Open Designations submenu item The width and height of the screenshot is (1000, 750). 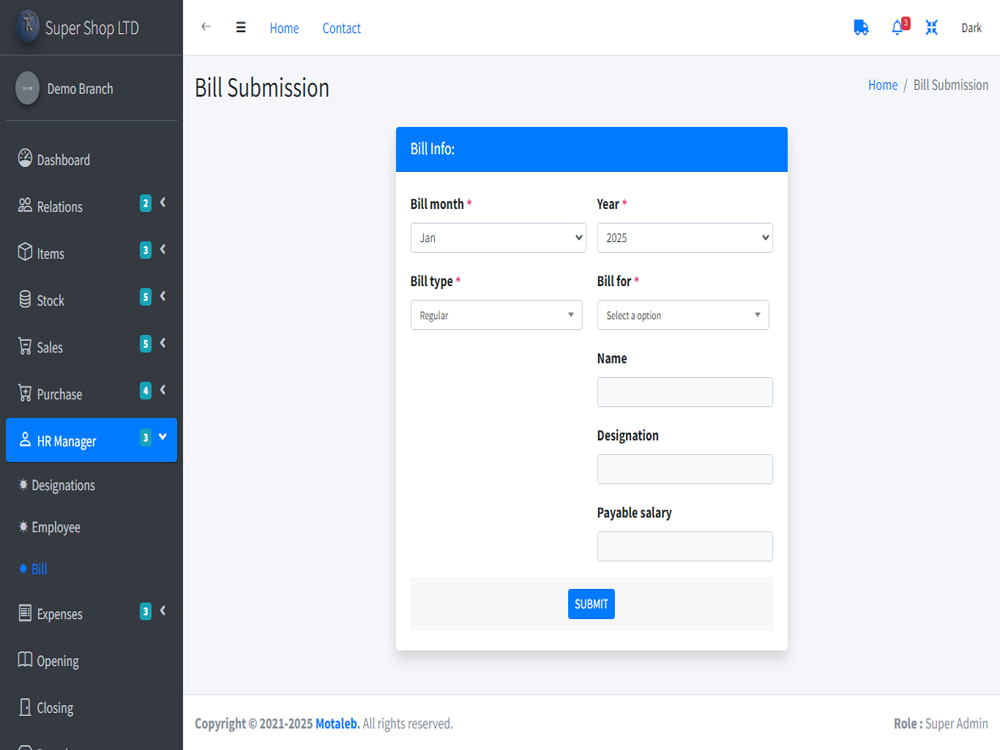tap(91, 485)
